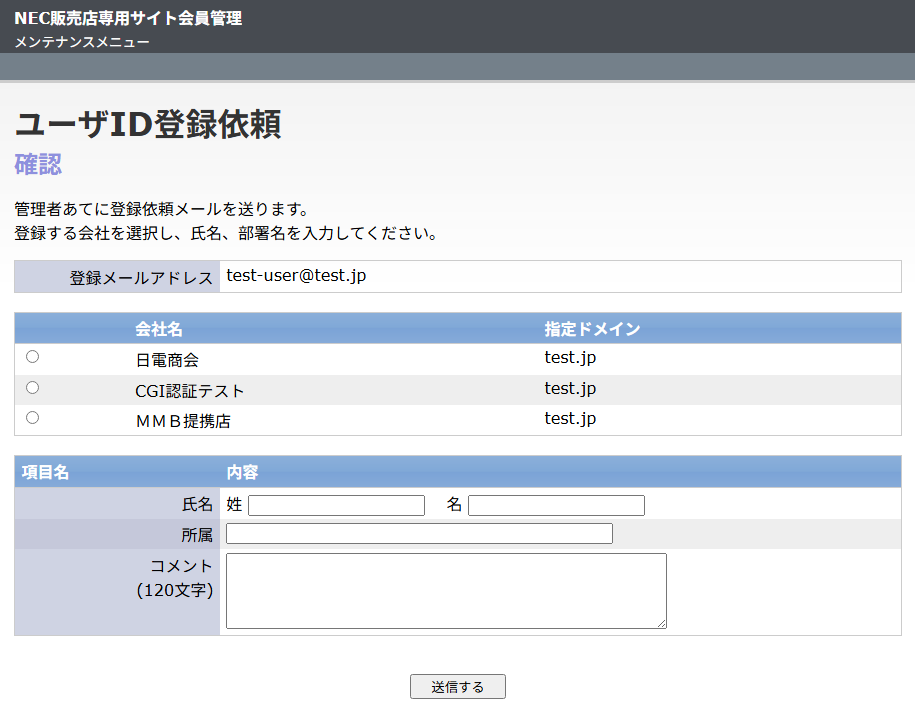Click the 内容 column header
Viewport: 915px width, 713px height.
click(x=242, y=472)
